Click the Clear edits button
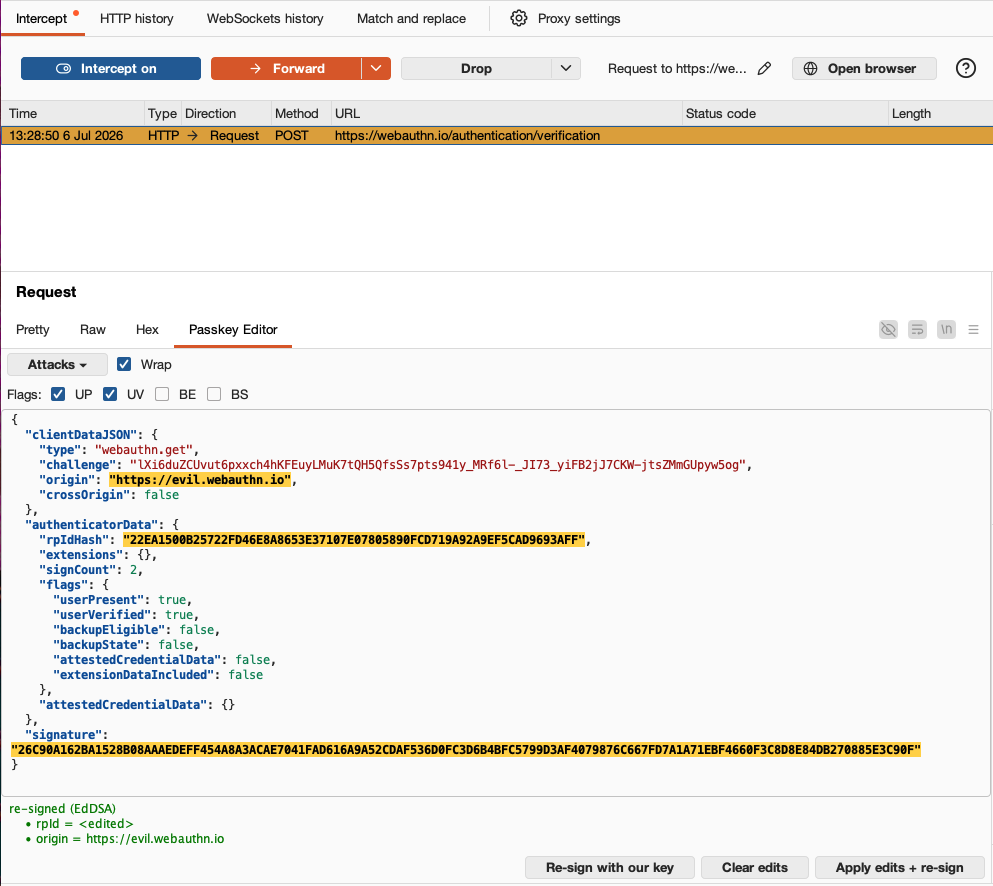The image size is (993, 886). point(755,867)
